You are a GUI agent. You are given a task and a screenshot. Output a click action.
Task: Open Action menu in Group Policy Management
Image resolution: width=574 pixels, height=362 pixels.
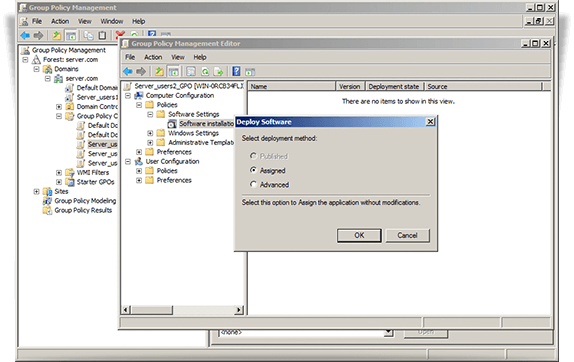[x=60, y=21]
